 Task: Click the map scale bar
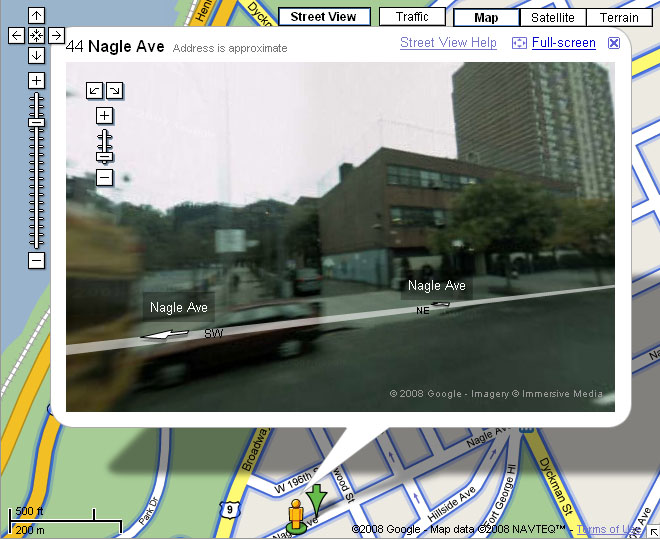(66, 521)
